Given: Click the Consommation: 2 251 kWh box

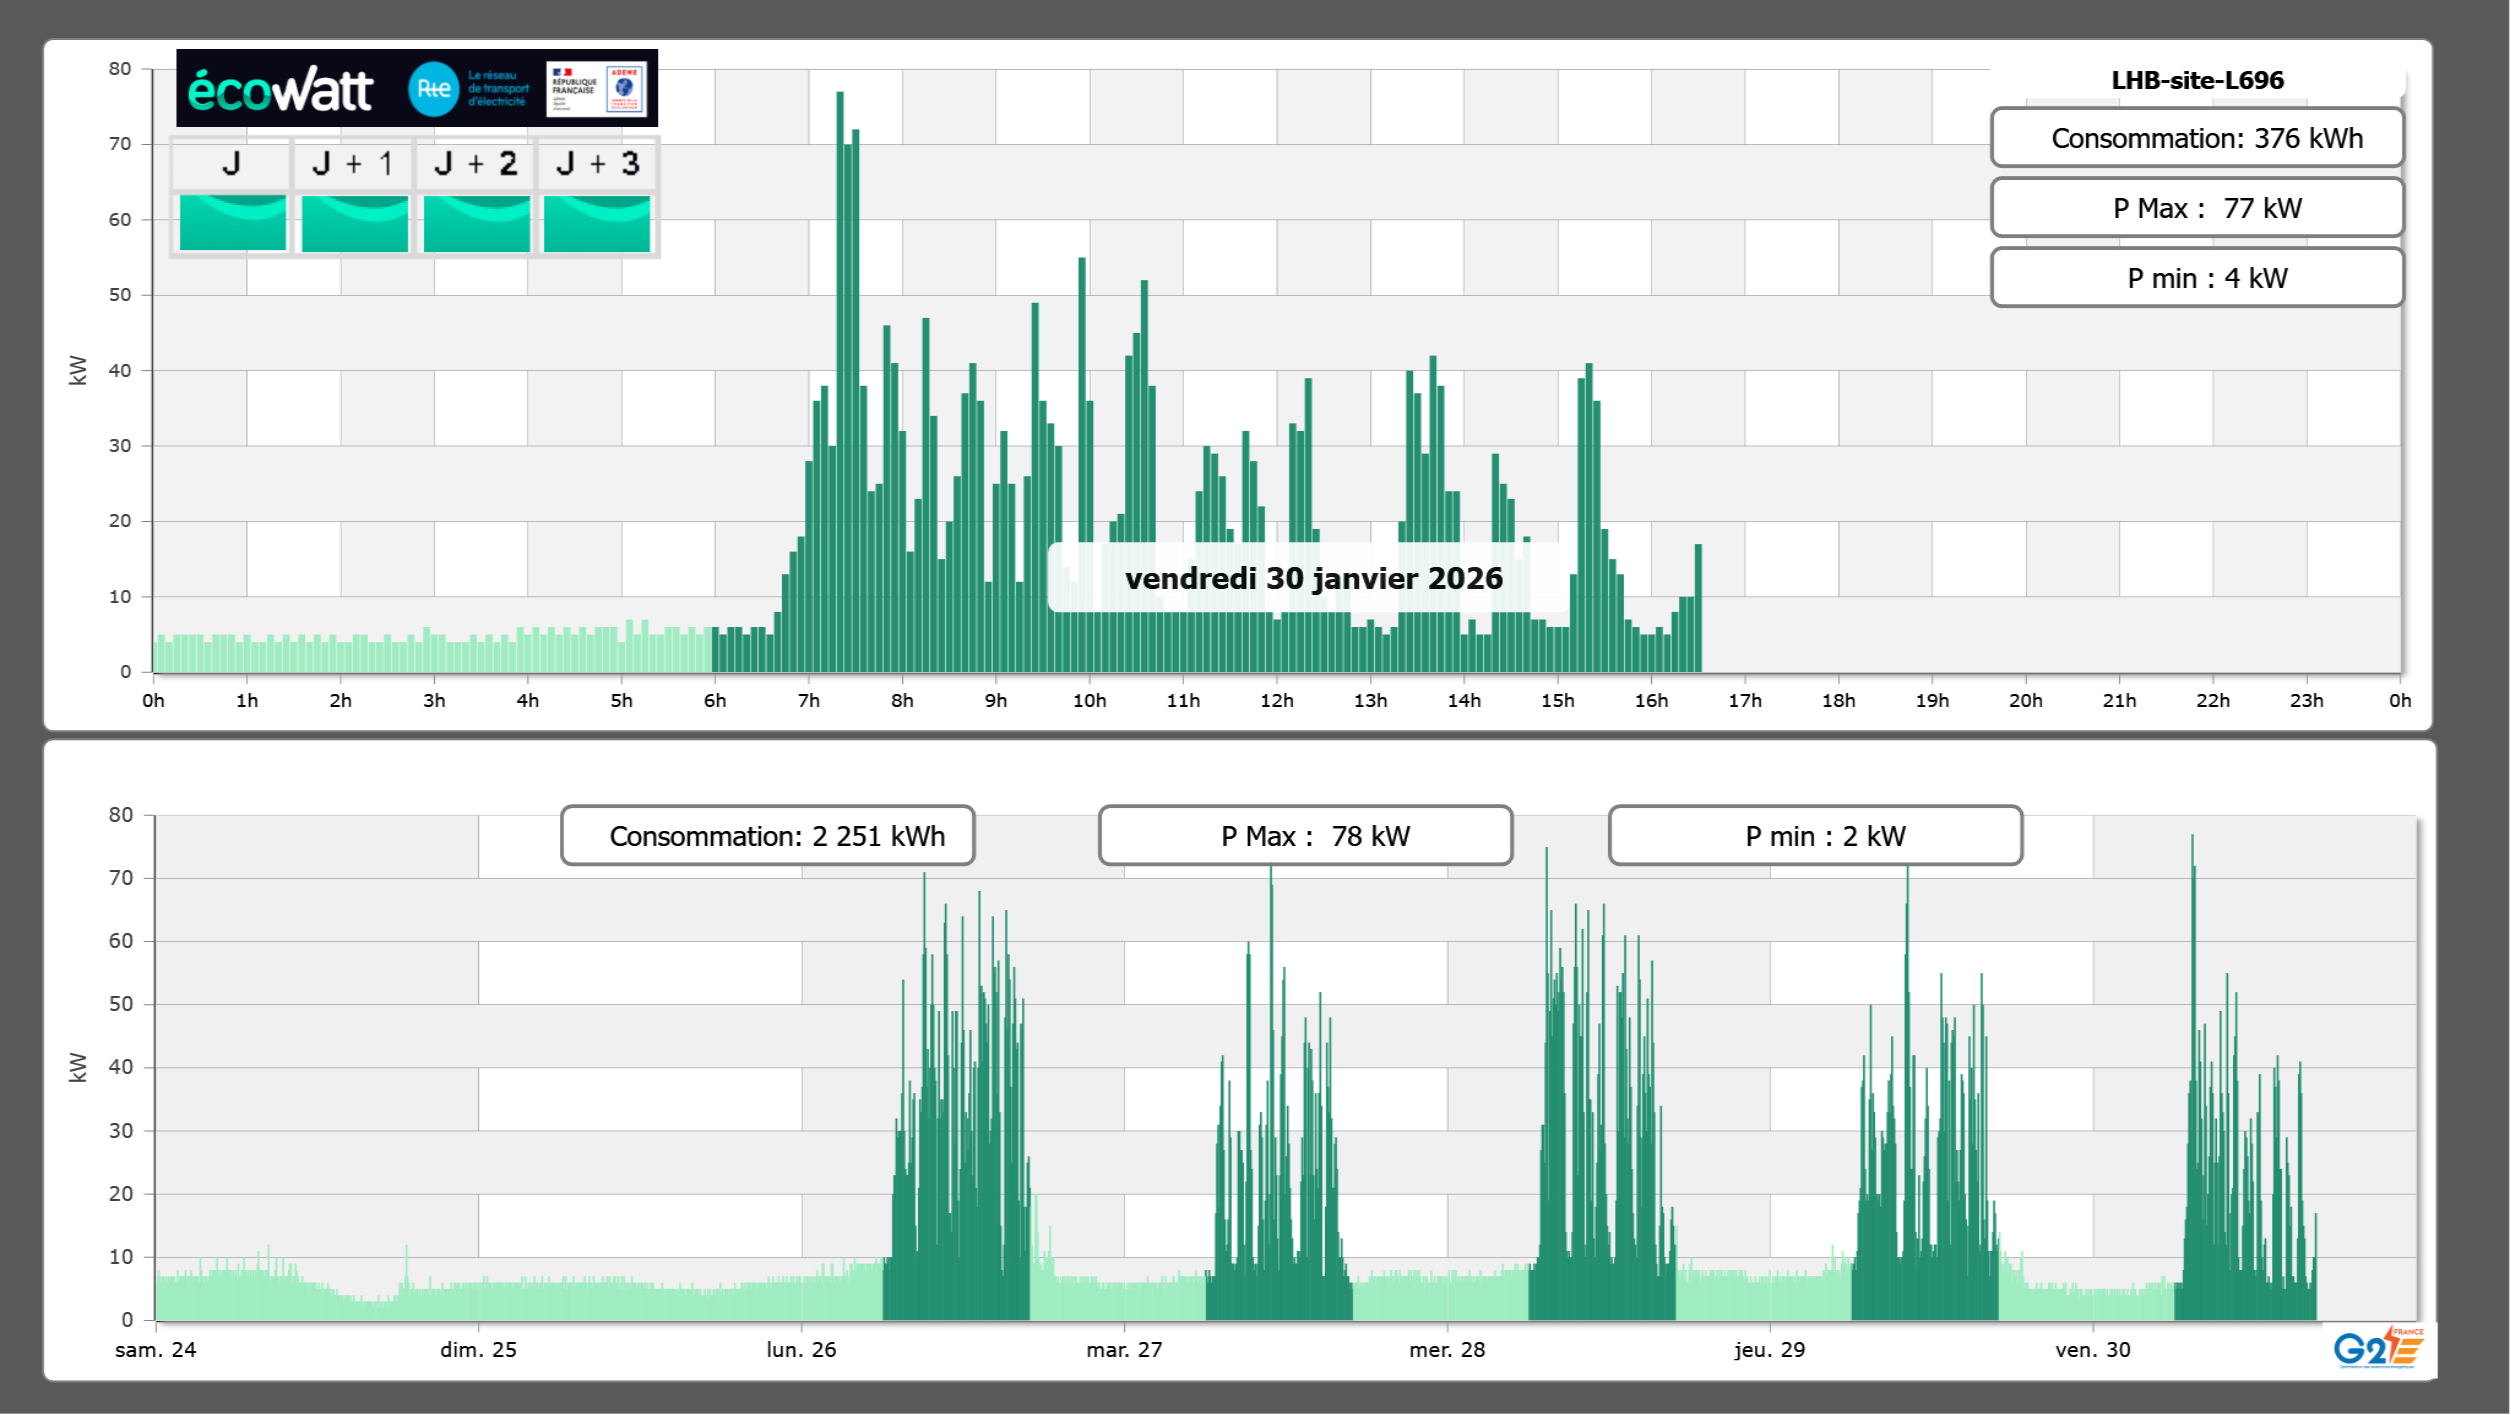Looking at the screenshot, I should tap(767, 836).
